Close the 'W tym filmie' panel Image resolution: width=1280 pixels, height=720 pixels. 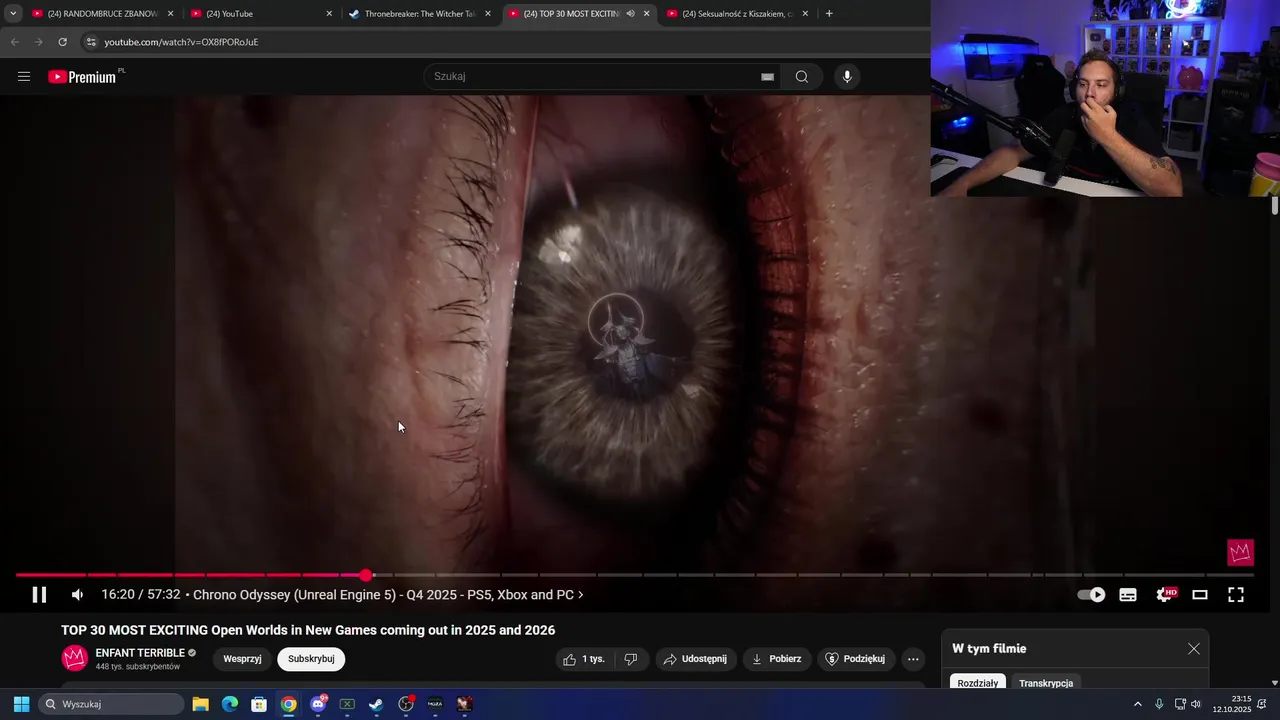coord(1194,649)
